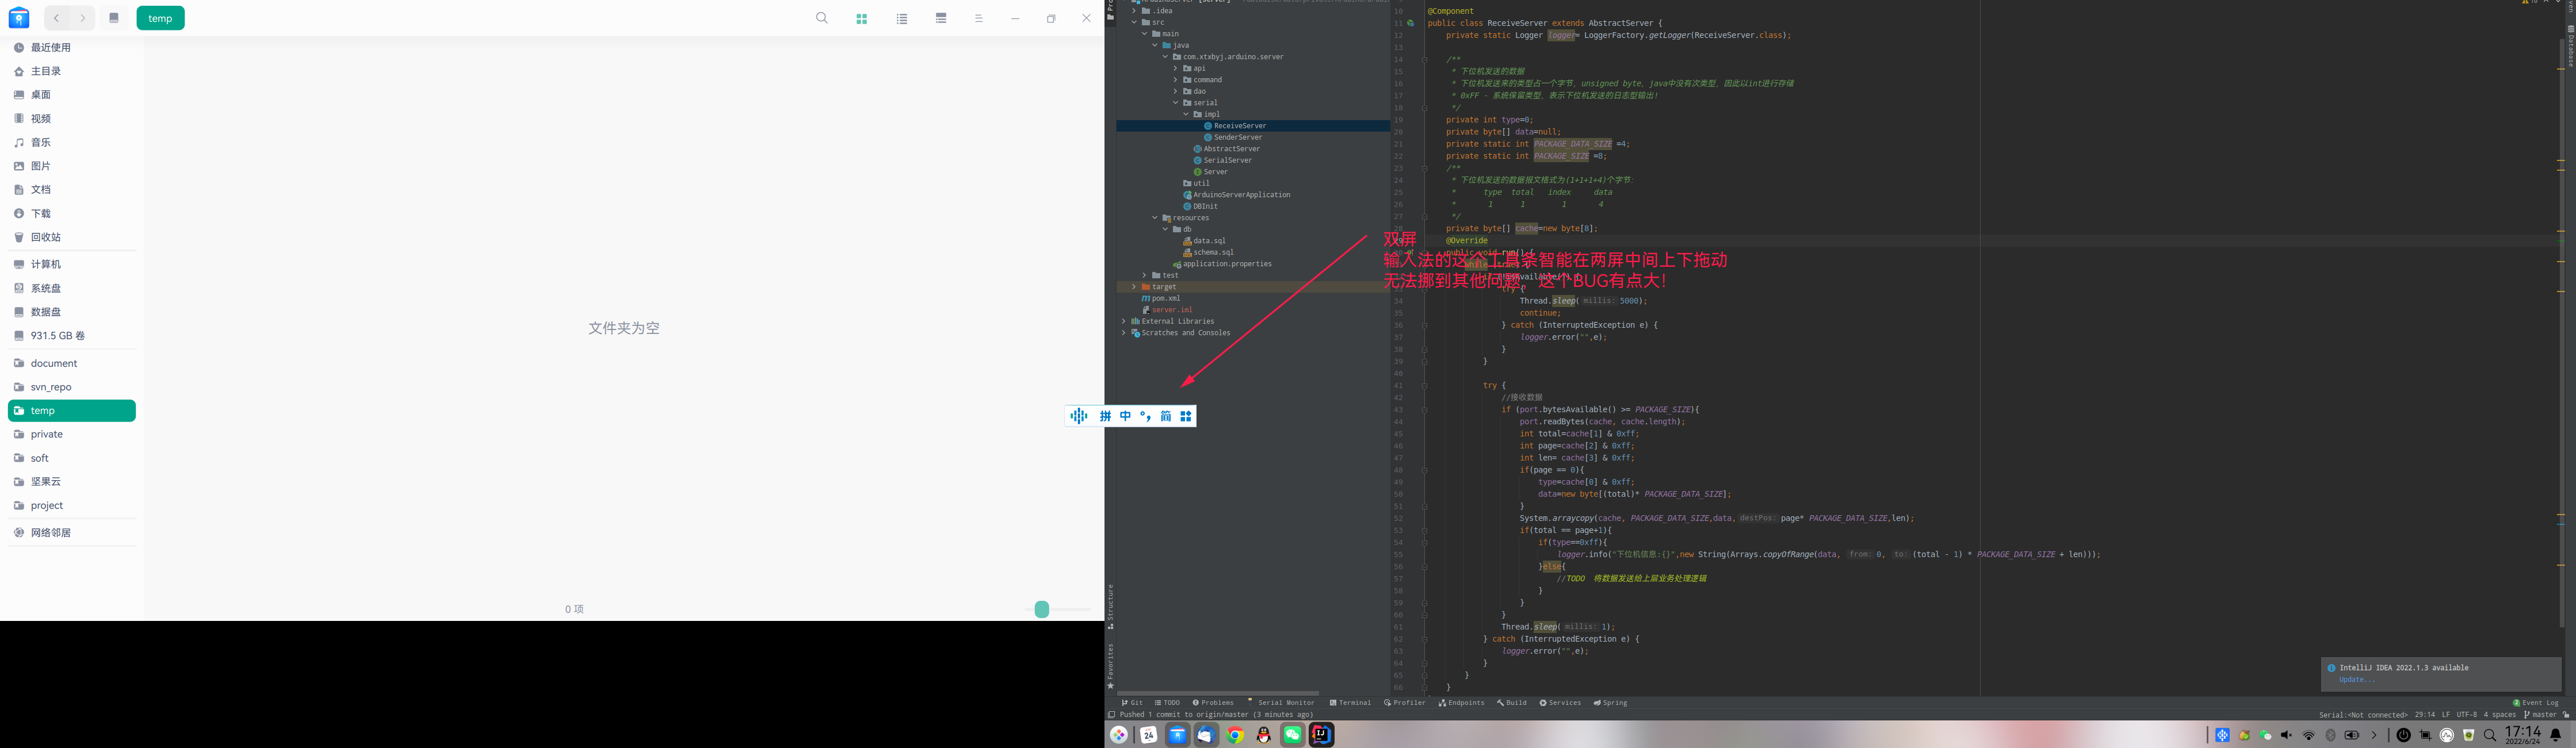The height and width of the screenshot is (748, 2576).
Task: Switch to icon grid view
Action: tap(862, 18)
